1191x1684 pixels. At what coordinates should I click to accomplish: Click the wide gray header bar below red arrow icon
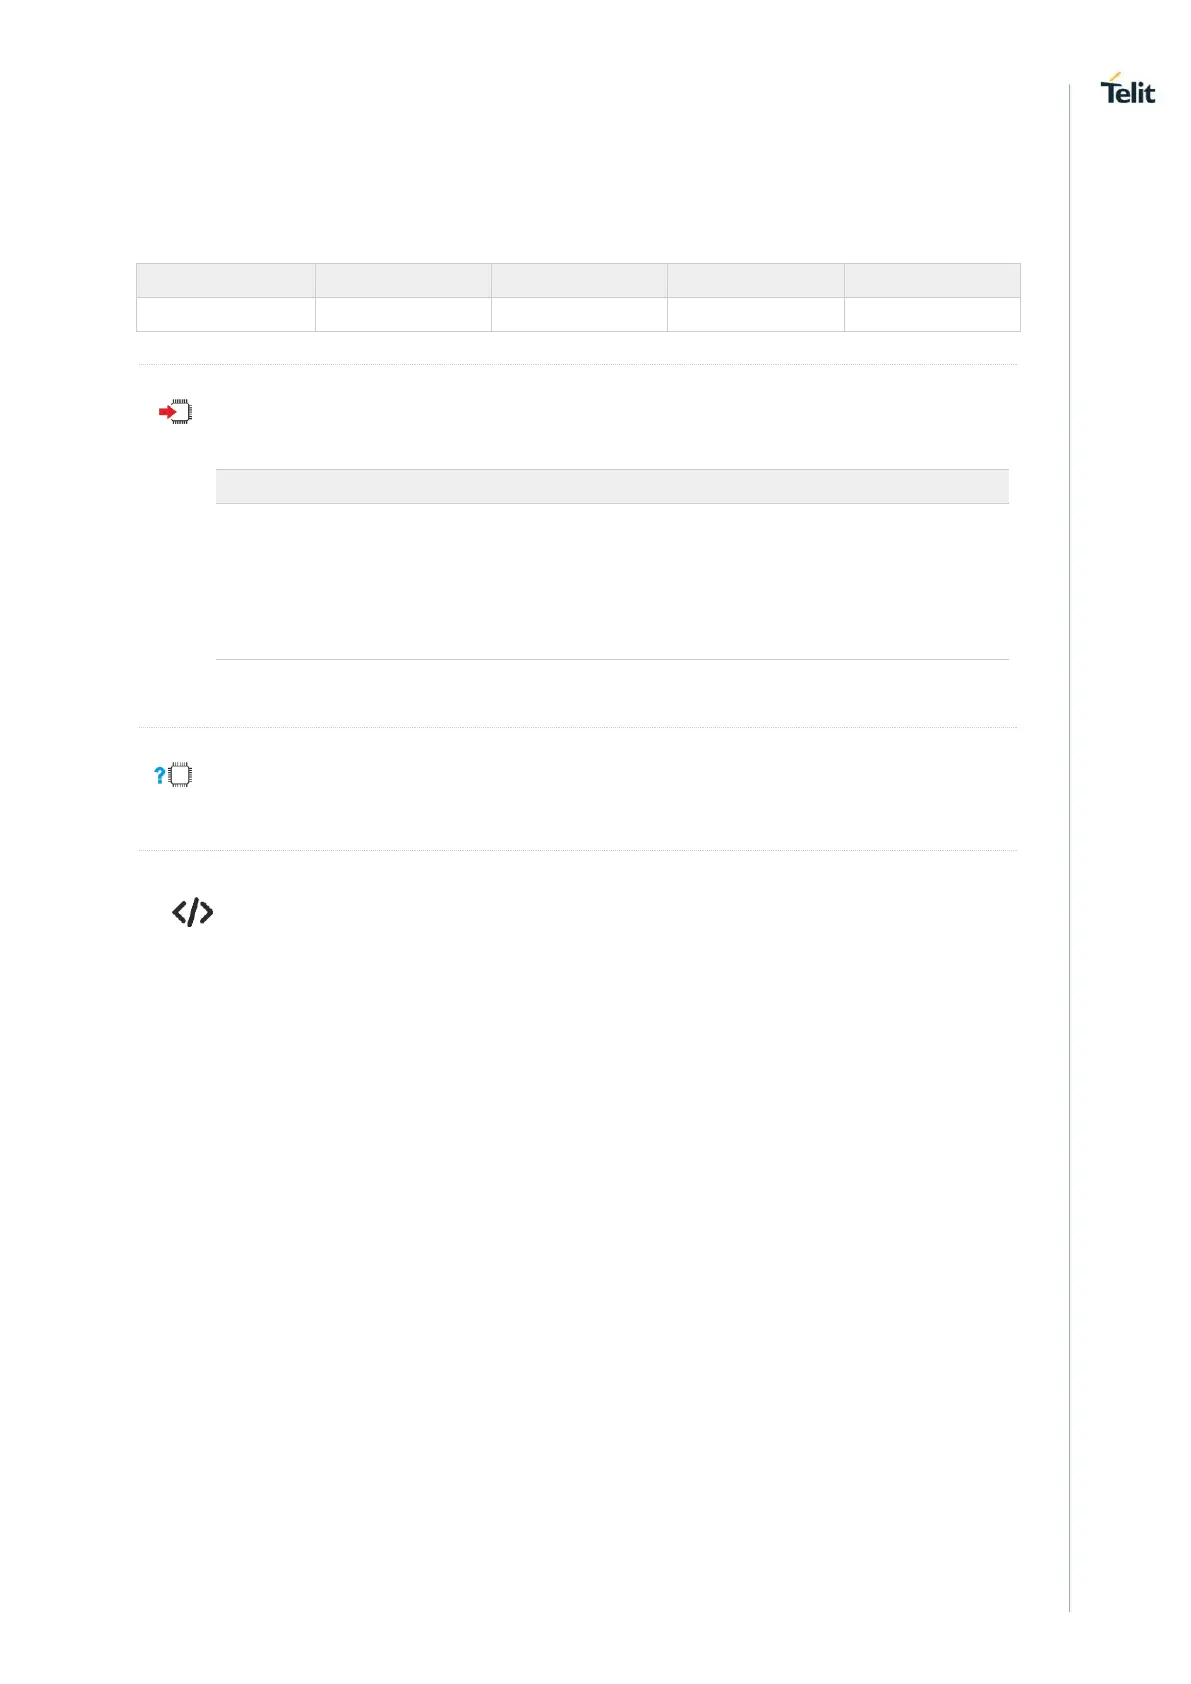pos(612,486)
